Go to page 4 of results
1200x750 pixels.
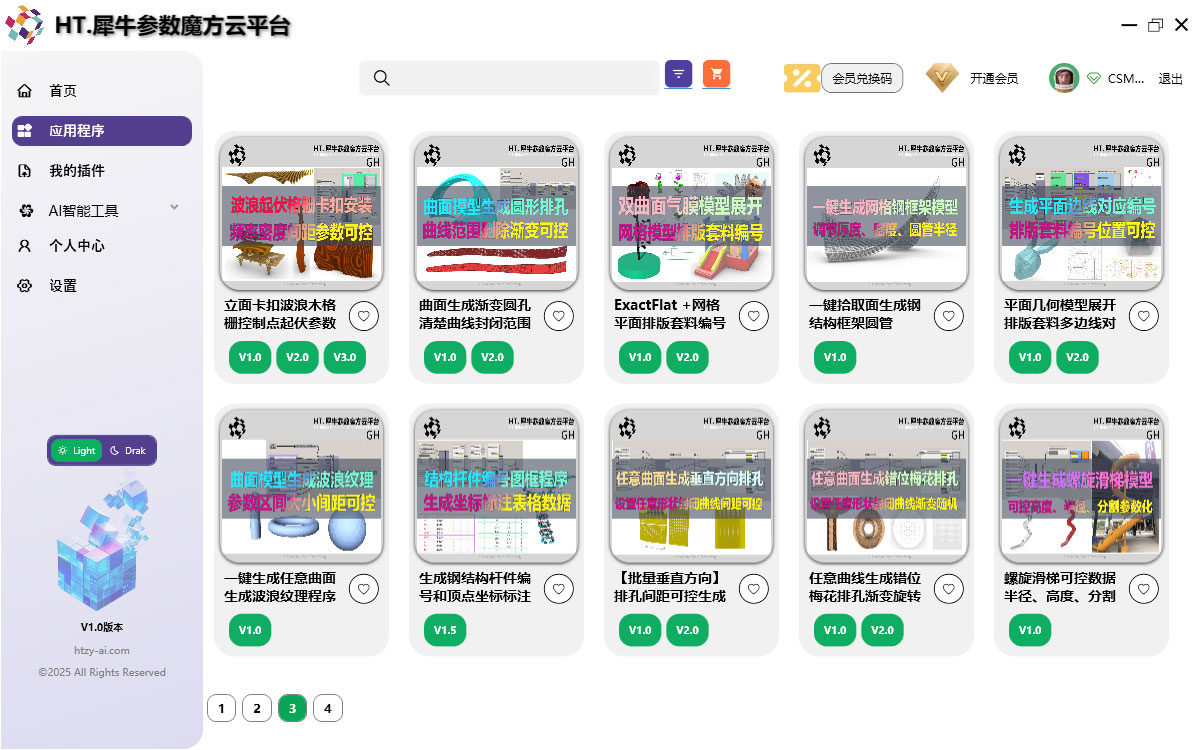point(327,709)
